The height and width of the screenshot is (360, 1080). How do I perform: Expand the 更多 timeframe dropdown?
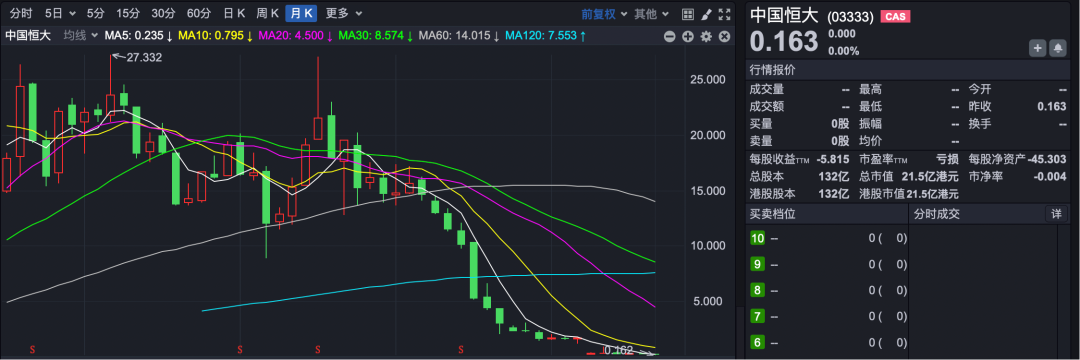click(x=343, y=13)
